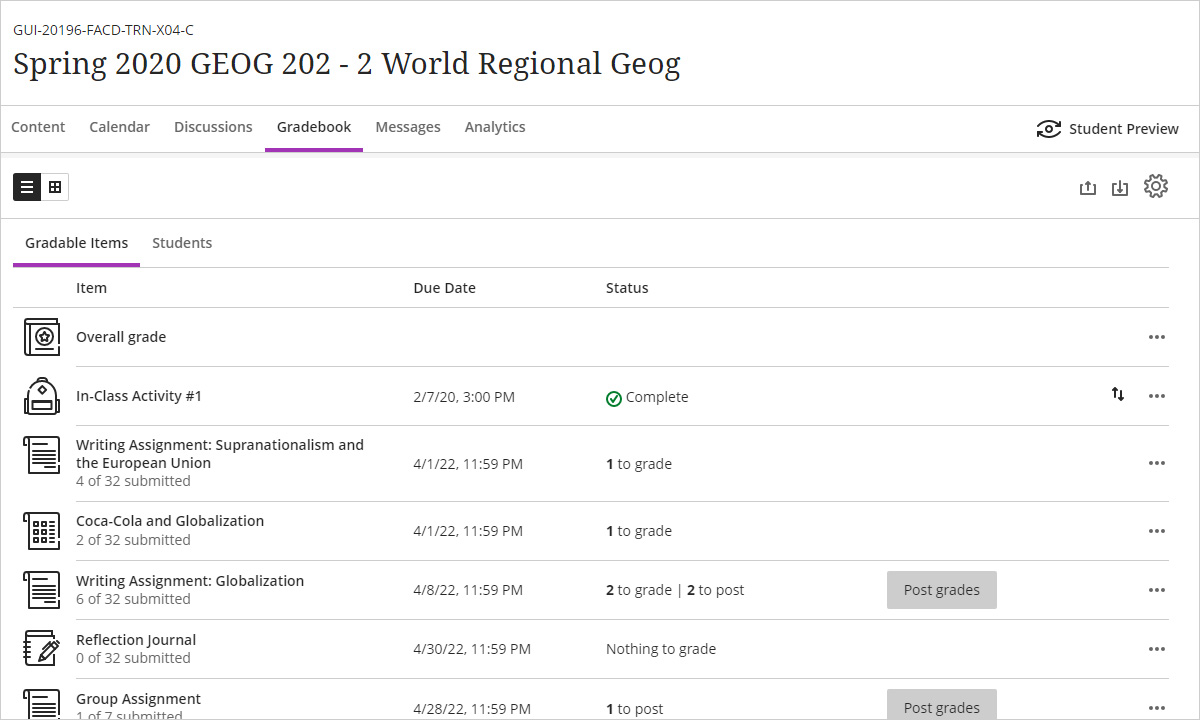Open gradebook settings gear icon
Screen dimensions: 1200x720
(1156, 187)
